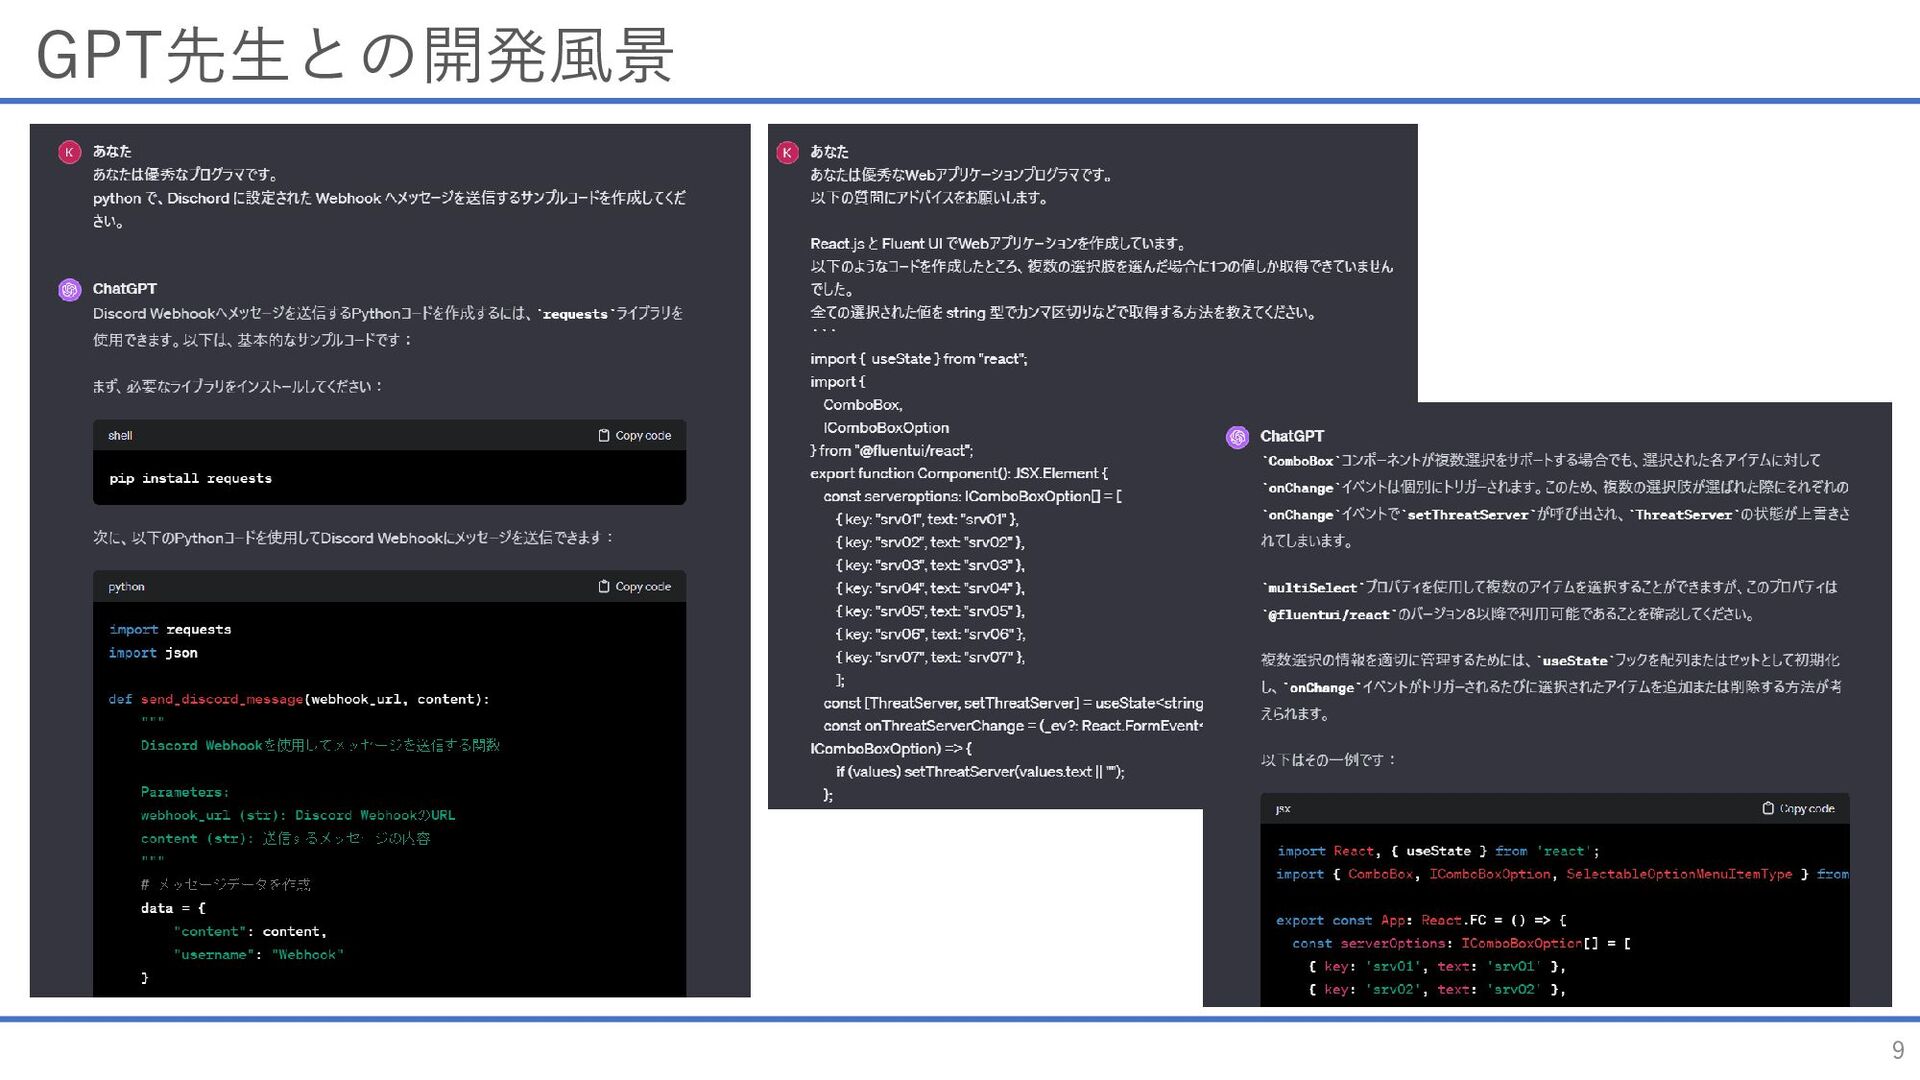Click the srv04 option line in prompt
1920x1080 pixels.
click(930, 589)
